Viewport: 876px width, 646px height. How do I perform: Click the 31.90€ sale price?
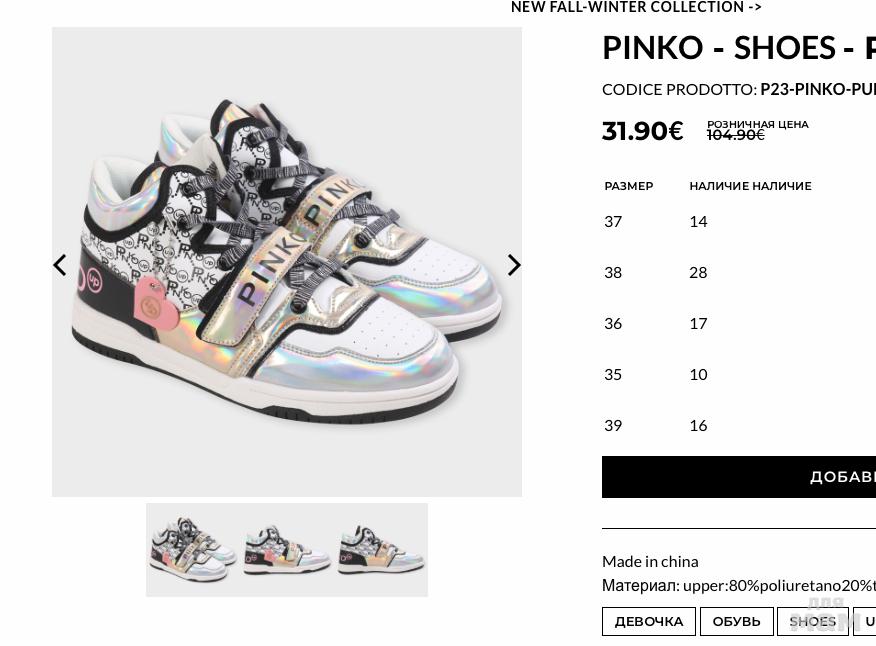pos(642,131)
